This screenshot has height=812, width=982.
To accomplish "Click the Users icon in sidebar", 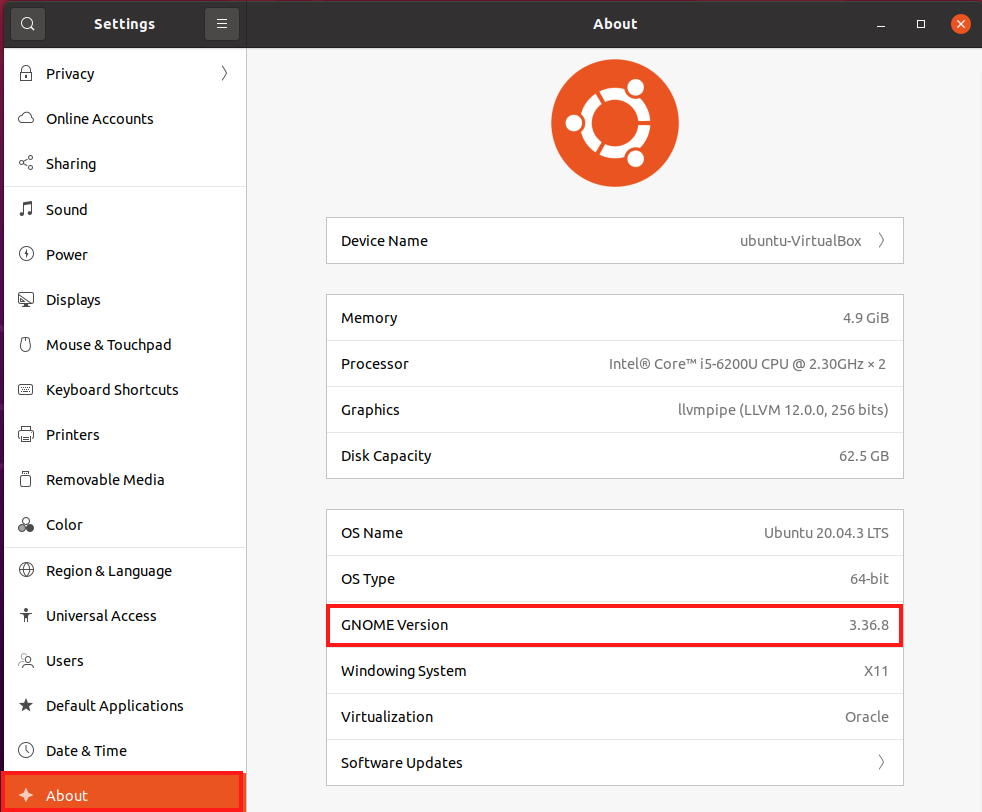I will (x=26, y=660).
